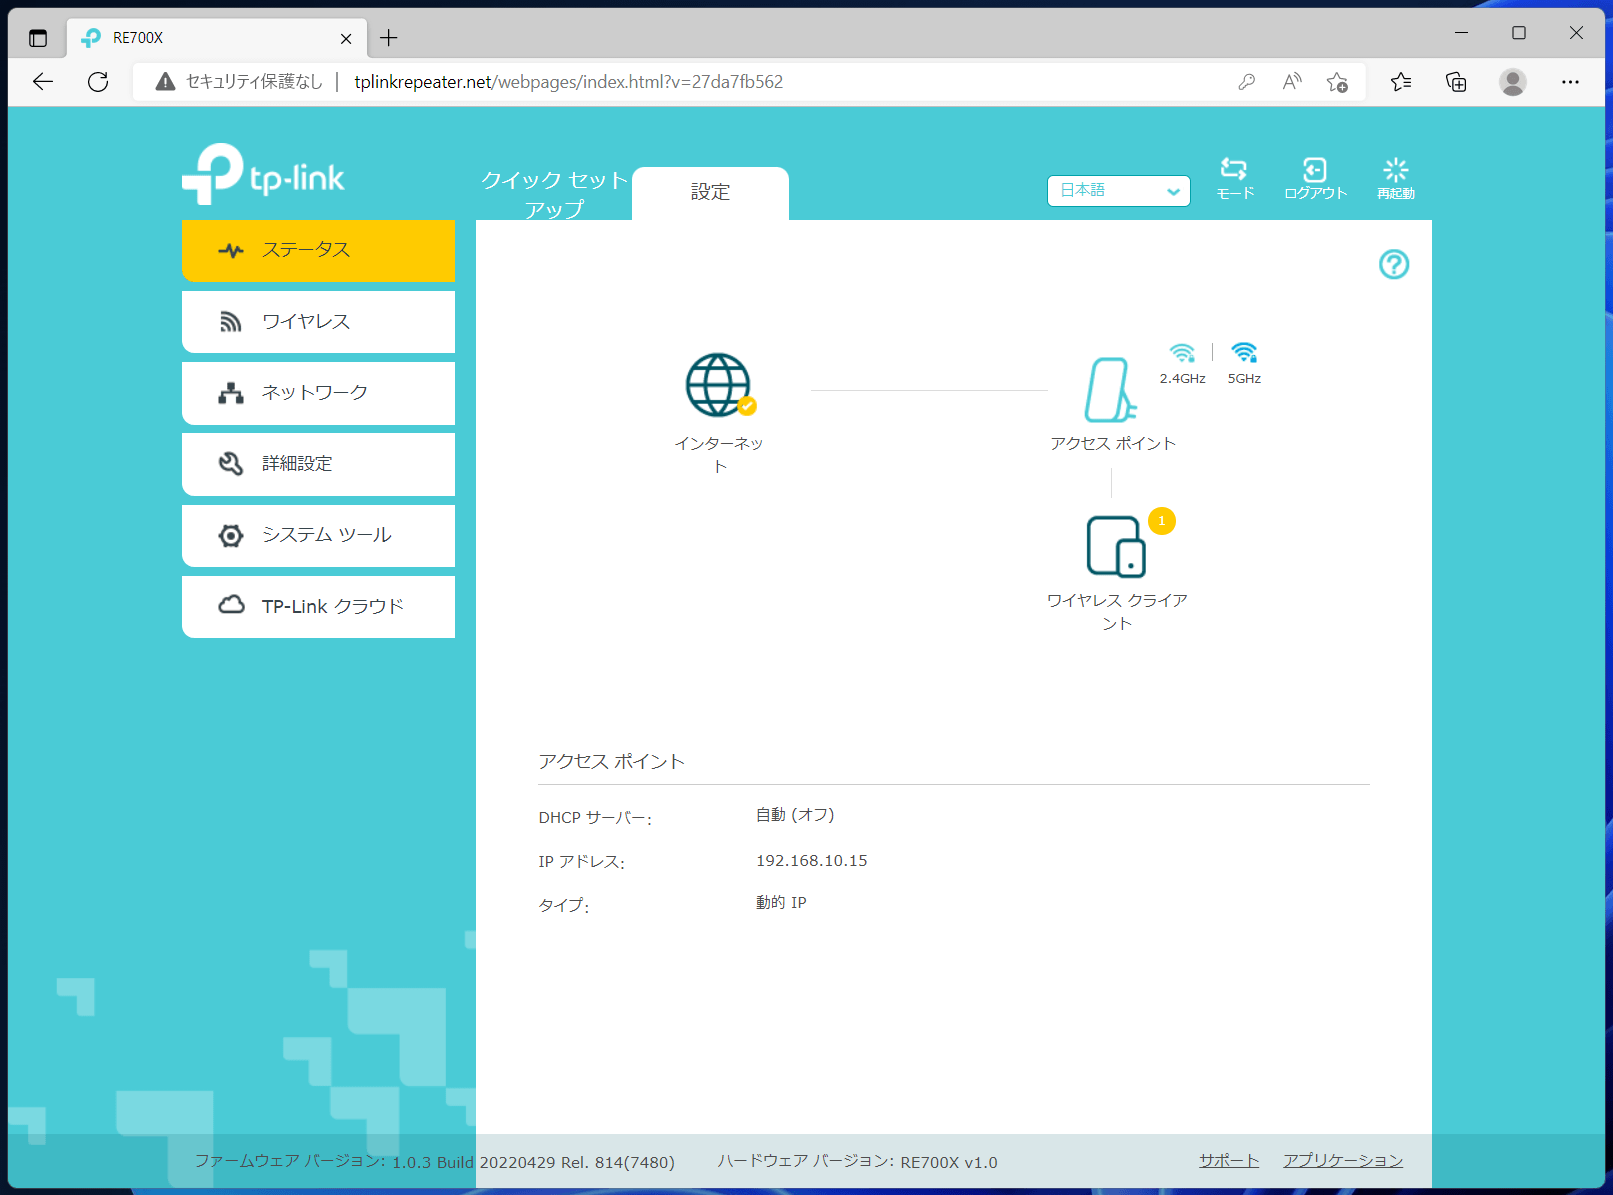
Task: Open the システム ツール menu
Action: click(318, 536)
